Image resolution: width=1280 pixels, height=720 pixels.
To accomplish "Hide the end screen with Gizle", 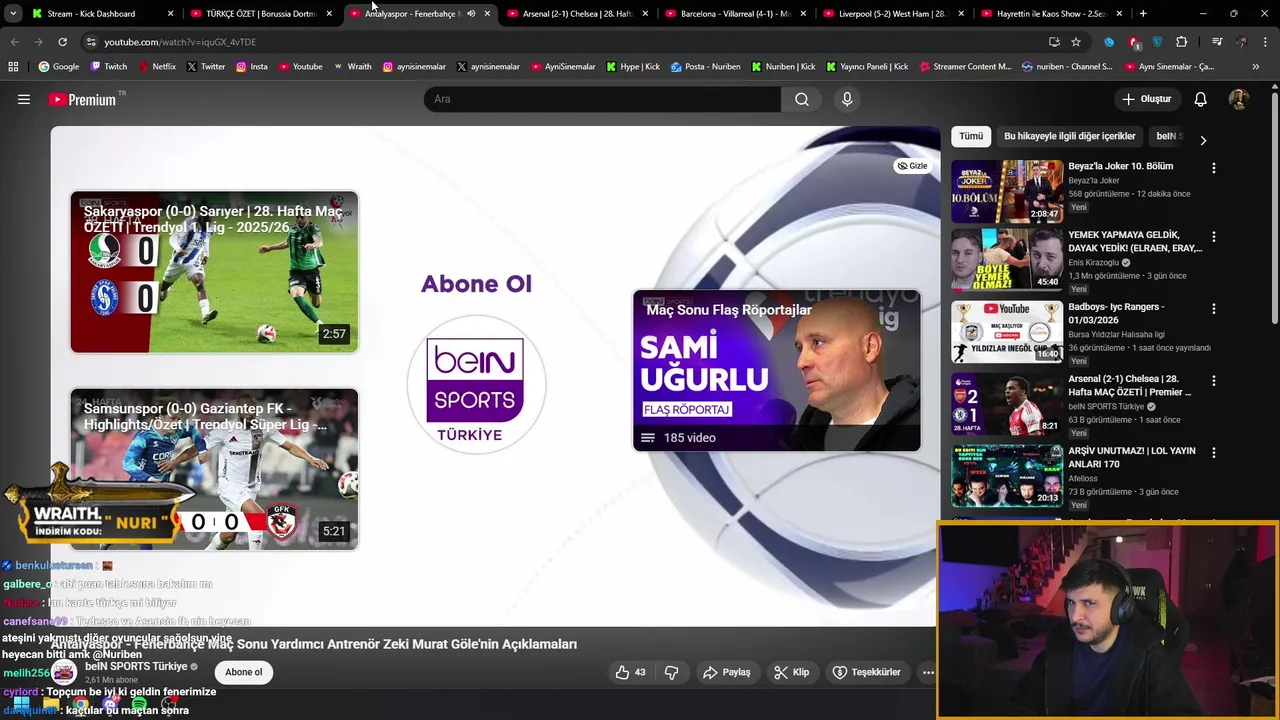I will (x=912, y=166).
